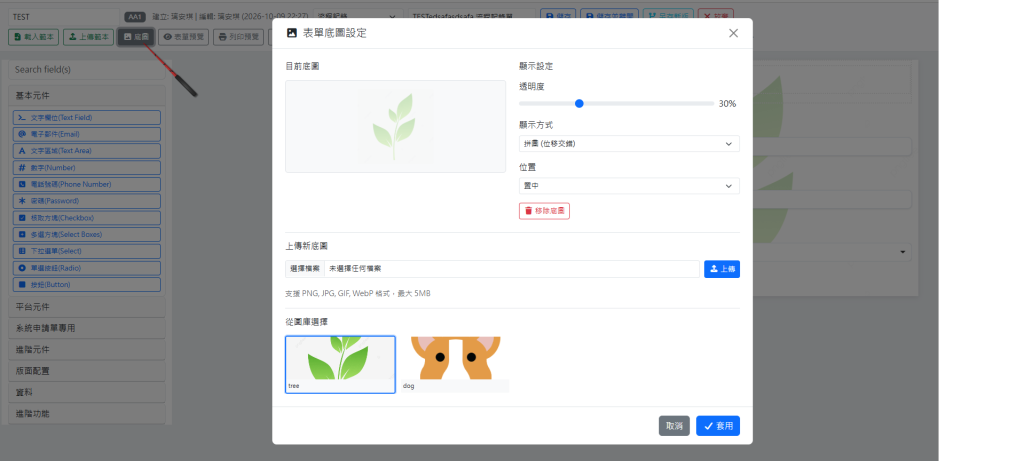
Task: Click the 未選擇任何檔案 file name area
Action: tap(511, 268)
